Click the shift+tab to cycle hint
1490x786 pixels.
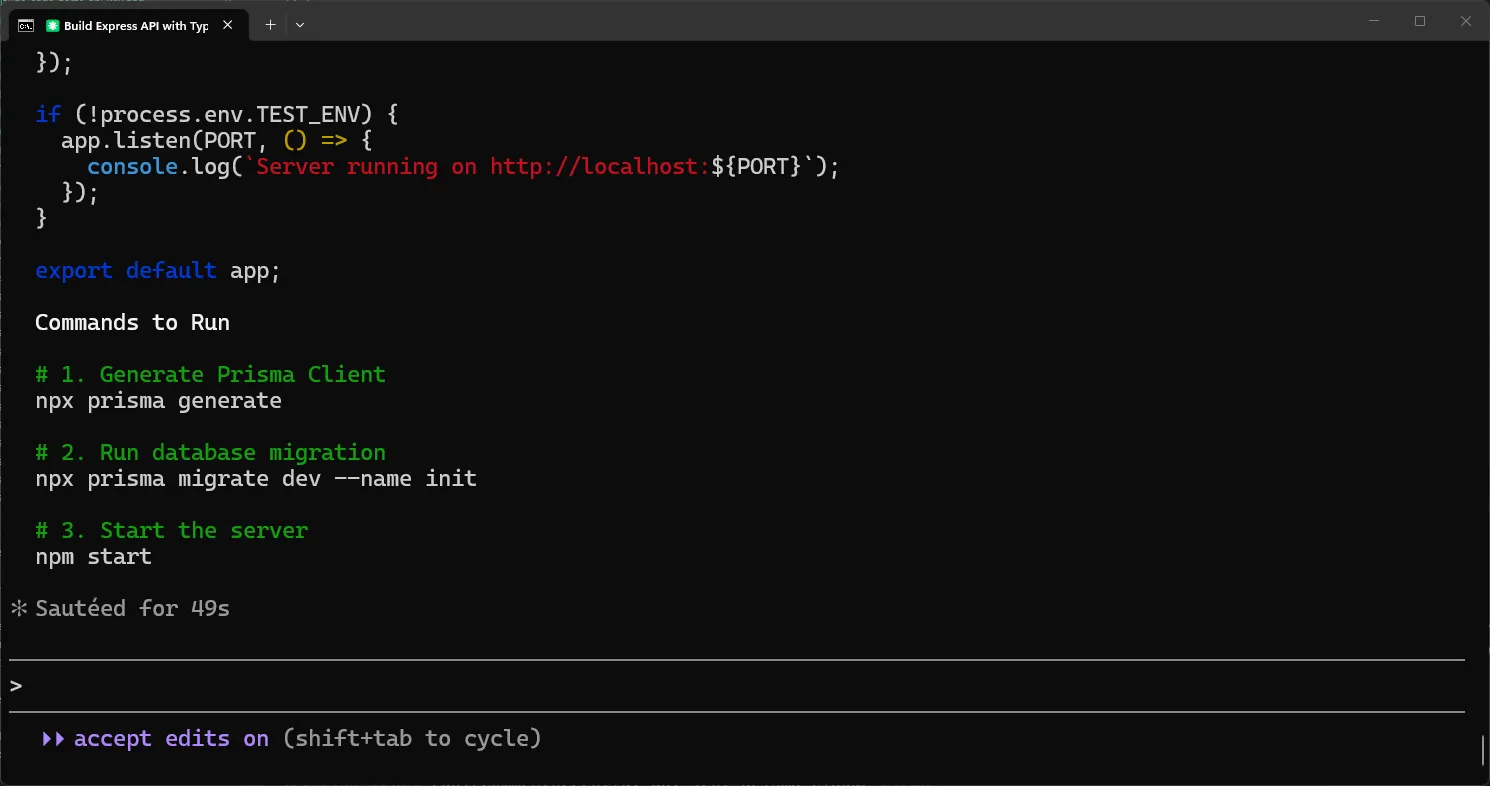tap(412, 739)
